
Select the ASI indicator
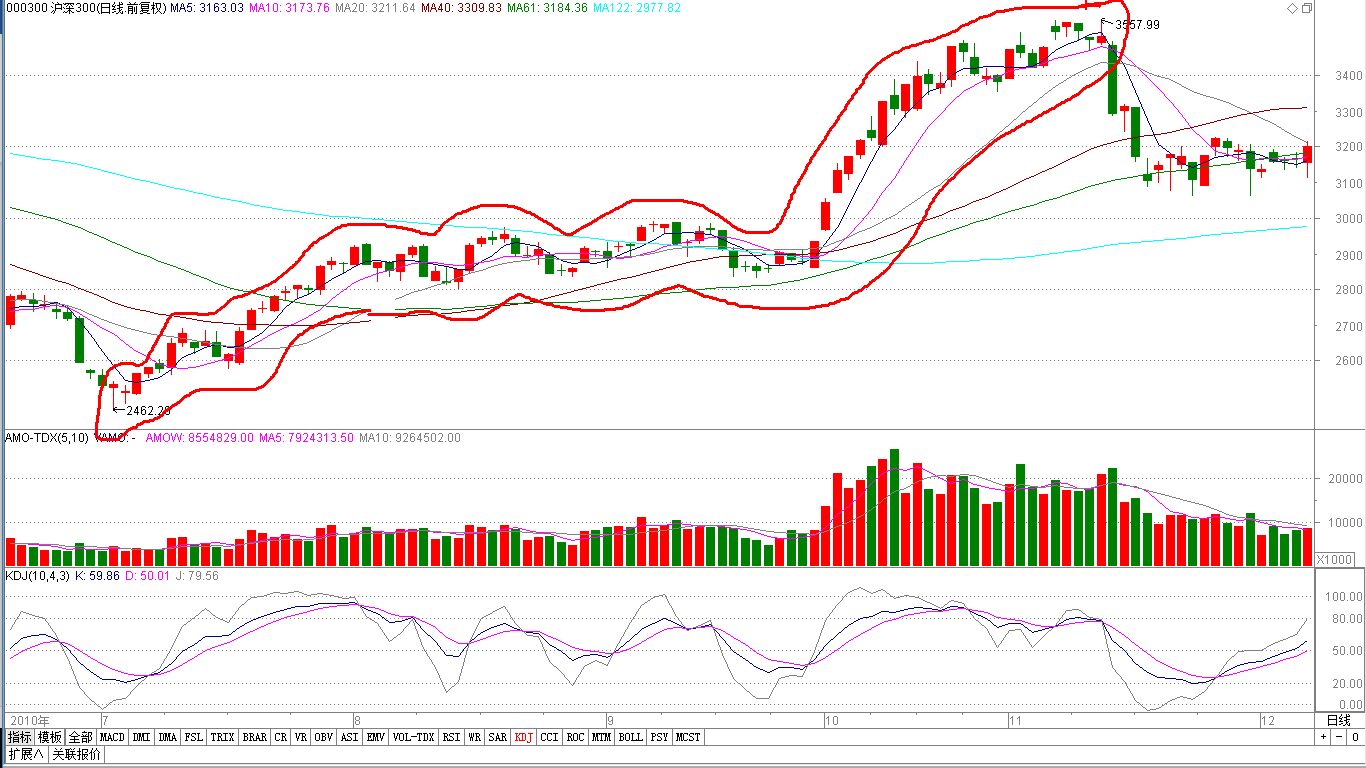[x=350, y=737]
